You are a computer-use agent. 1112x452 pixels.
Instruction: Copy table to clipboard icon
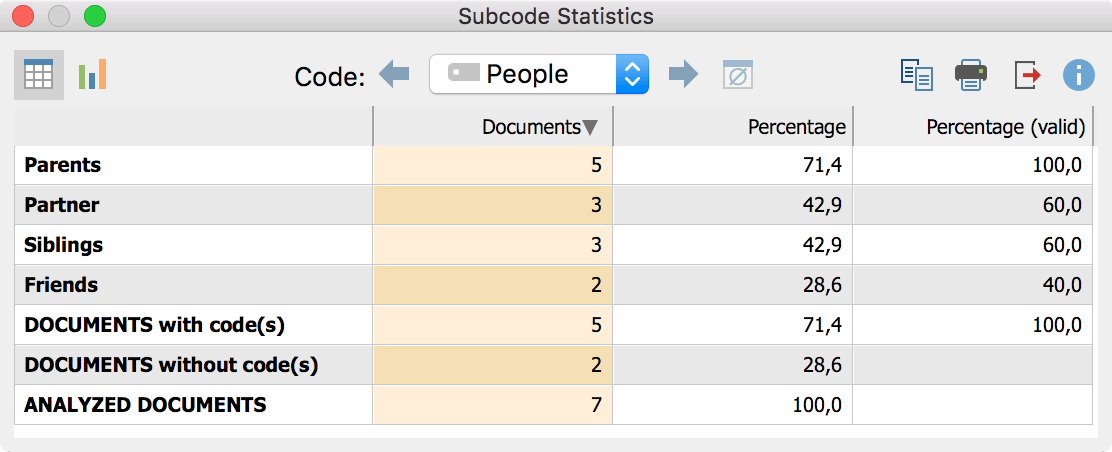pos(916,75)
